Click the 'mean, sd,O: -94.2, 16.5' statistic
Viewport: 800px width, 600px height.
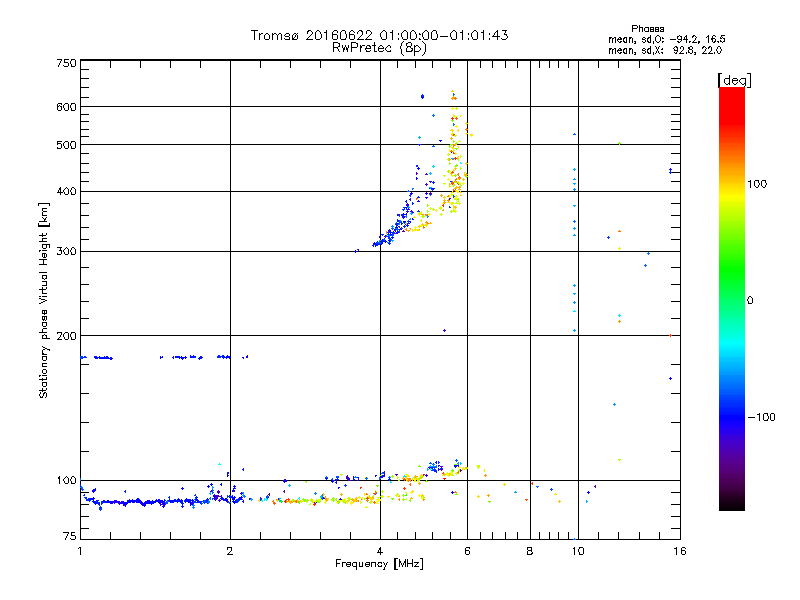pos(666,39)
